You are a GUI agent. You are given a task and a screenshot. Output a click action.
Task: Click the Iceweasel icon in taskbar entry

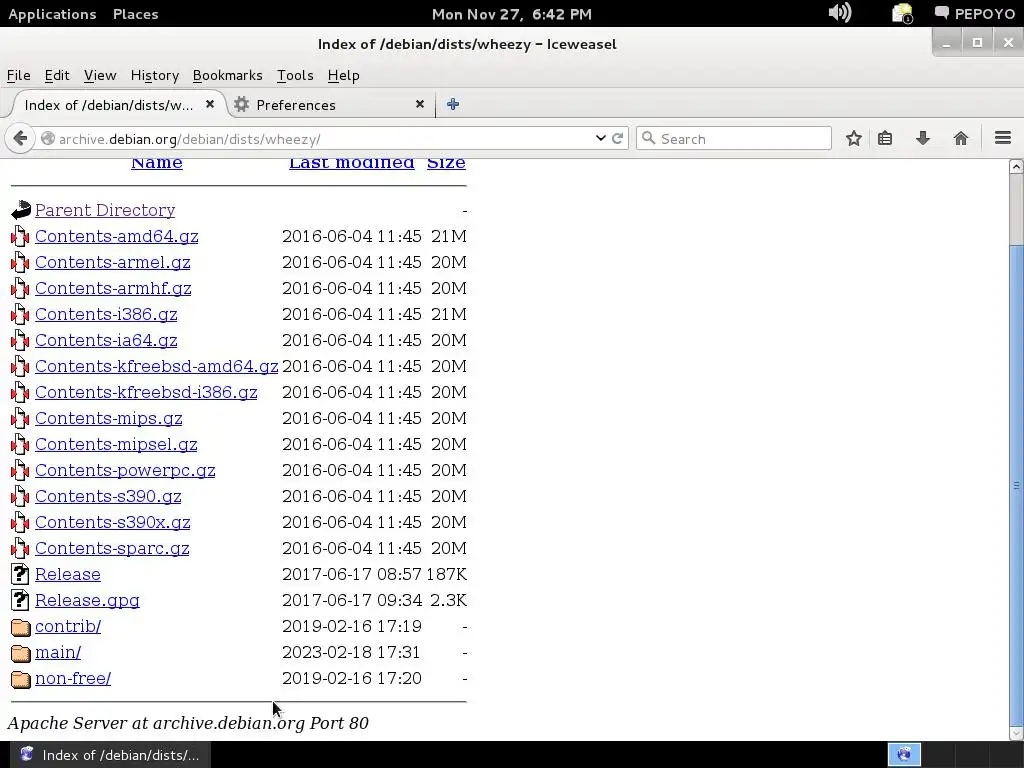click(x=27, y=754)
